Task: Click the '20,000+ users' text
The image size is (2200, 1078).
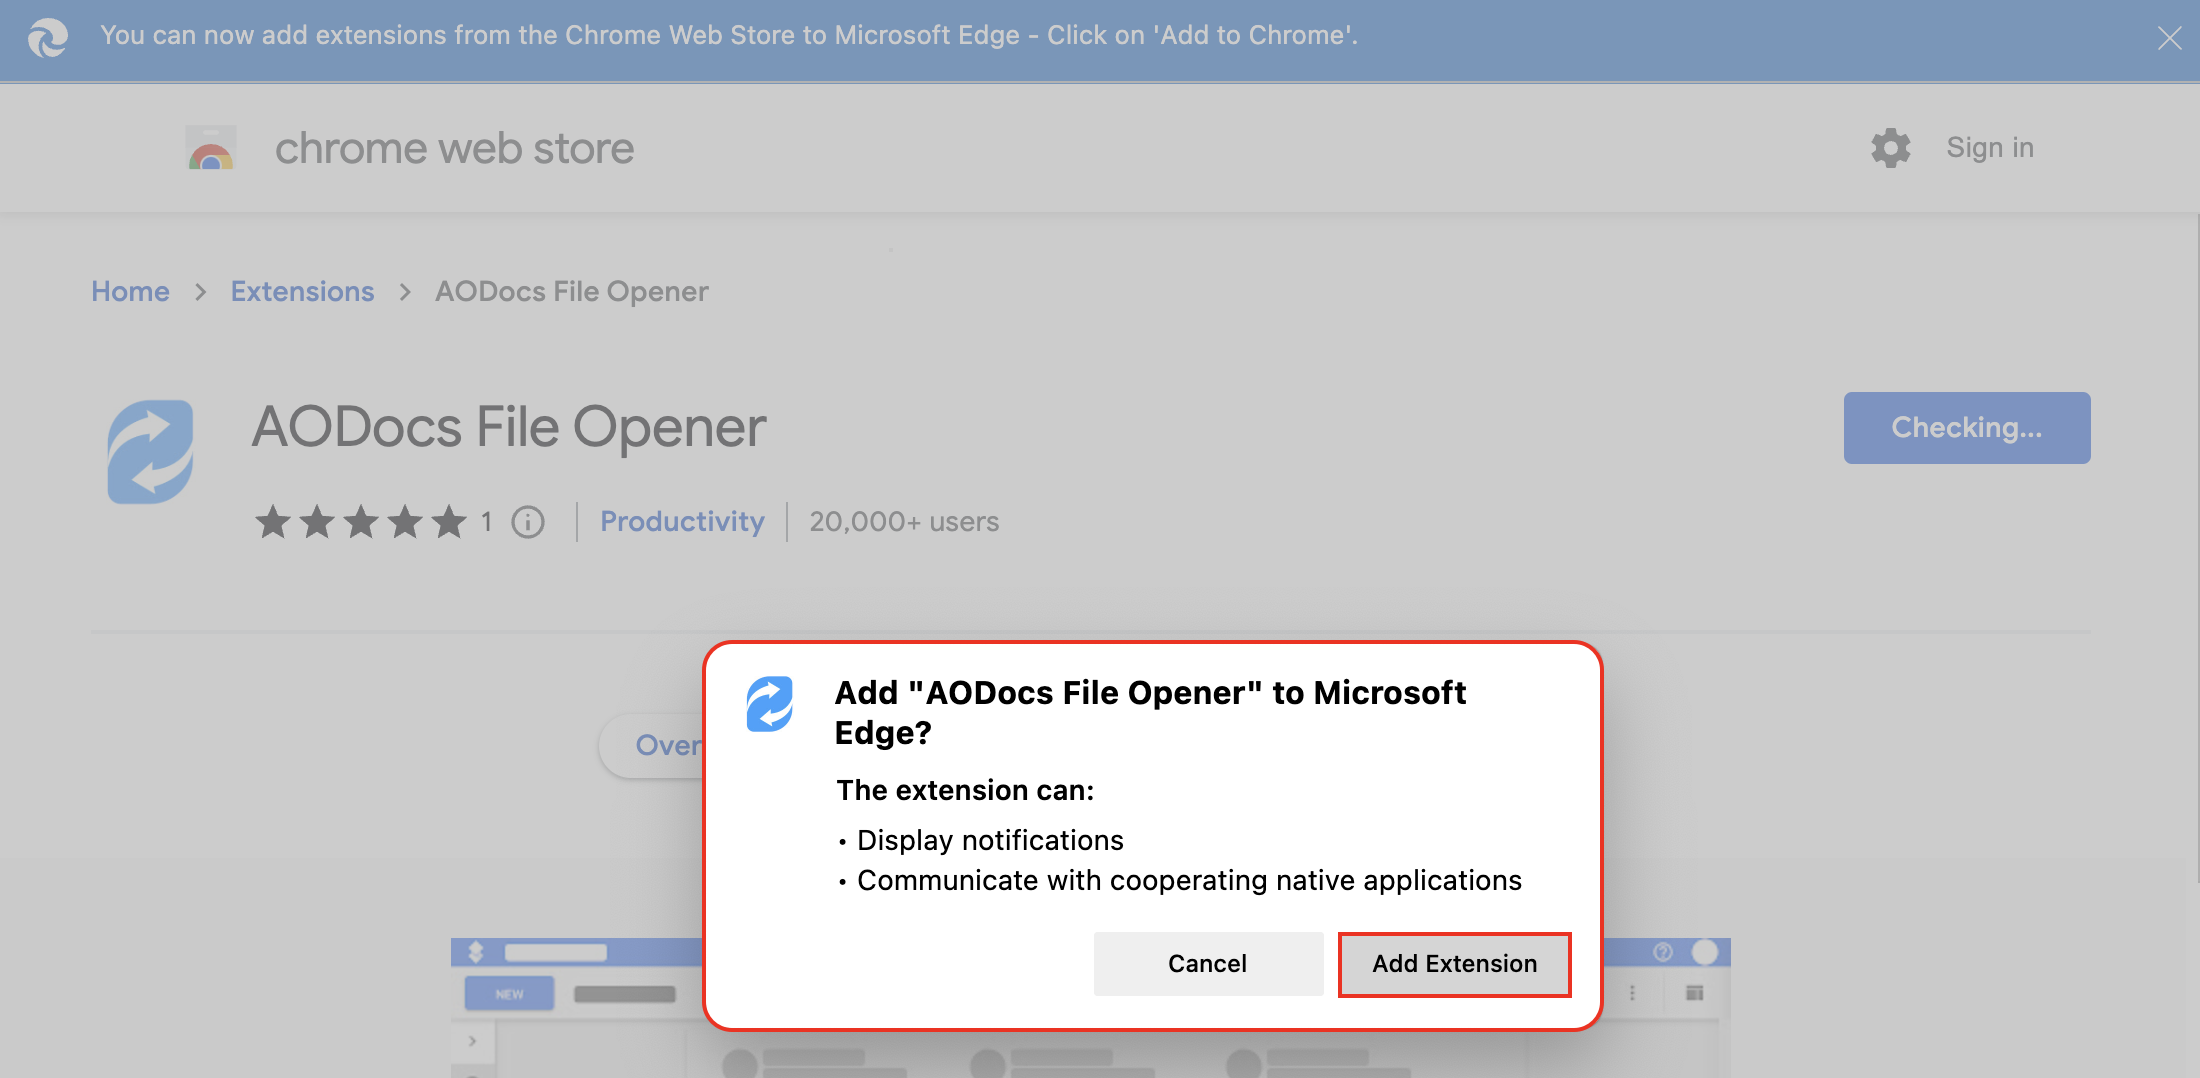Action: [x=904, y=522]
